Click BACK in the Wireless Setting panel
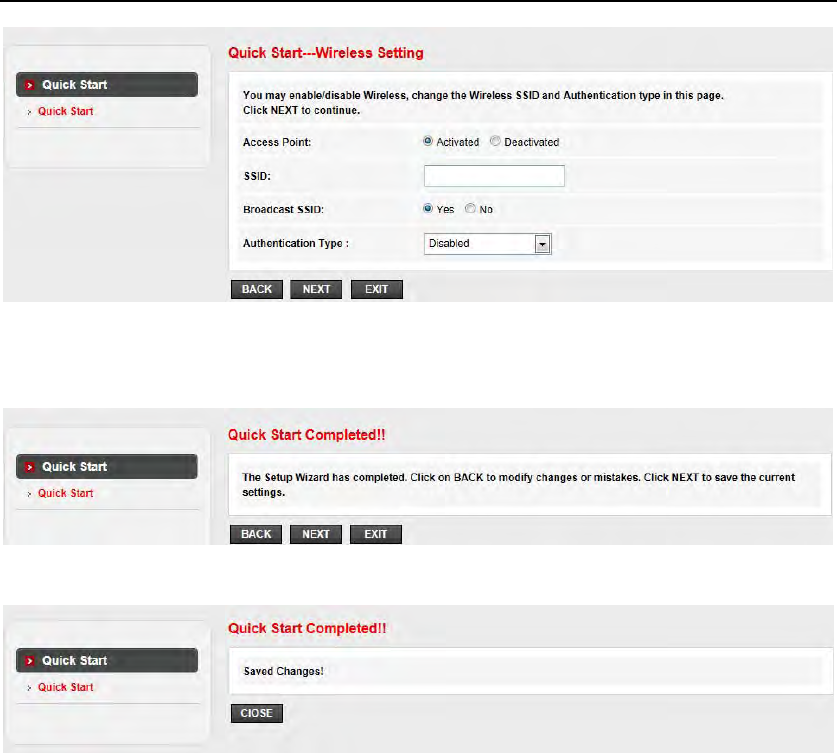The image size is (837, 753). coord(257,289)
